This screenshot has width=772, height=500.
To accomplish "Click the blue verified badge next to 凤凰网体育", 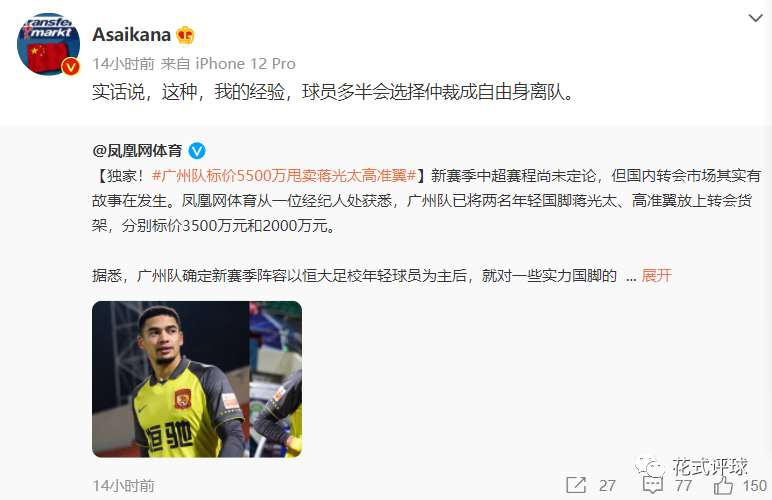I will click(x=197, y=151).
